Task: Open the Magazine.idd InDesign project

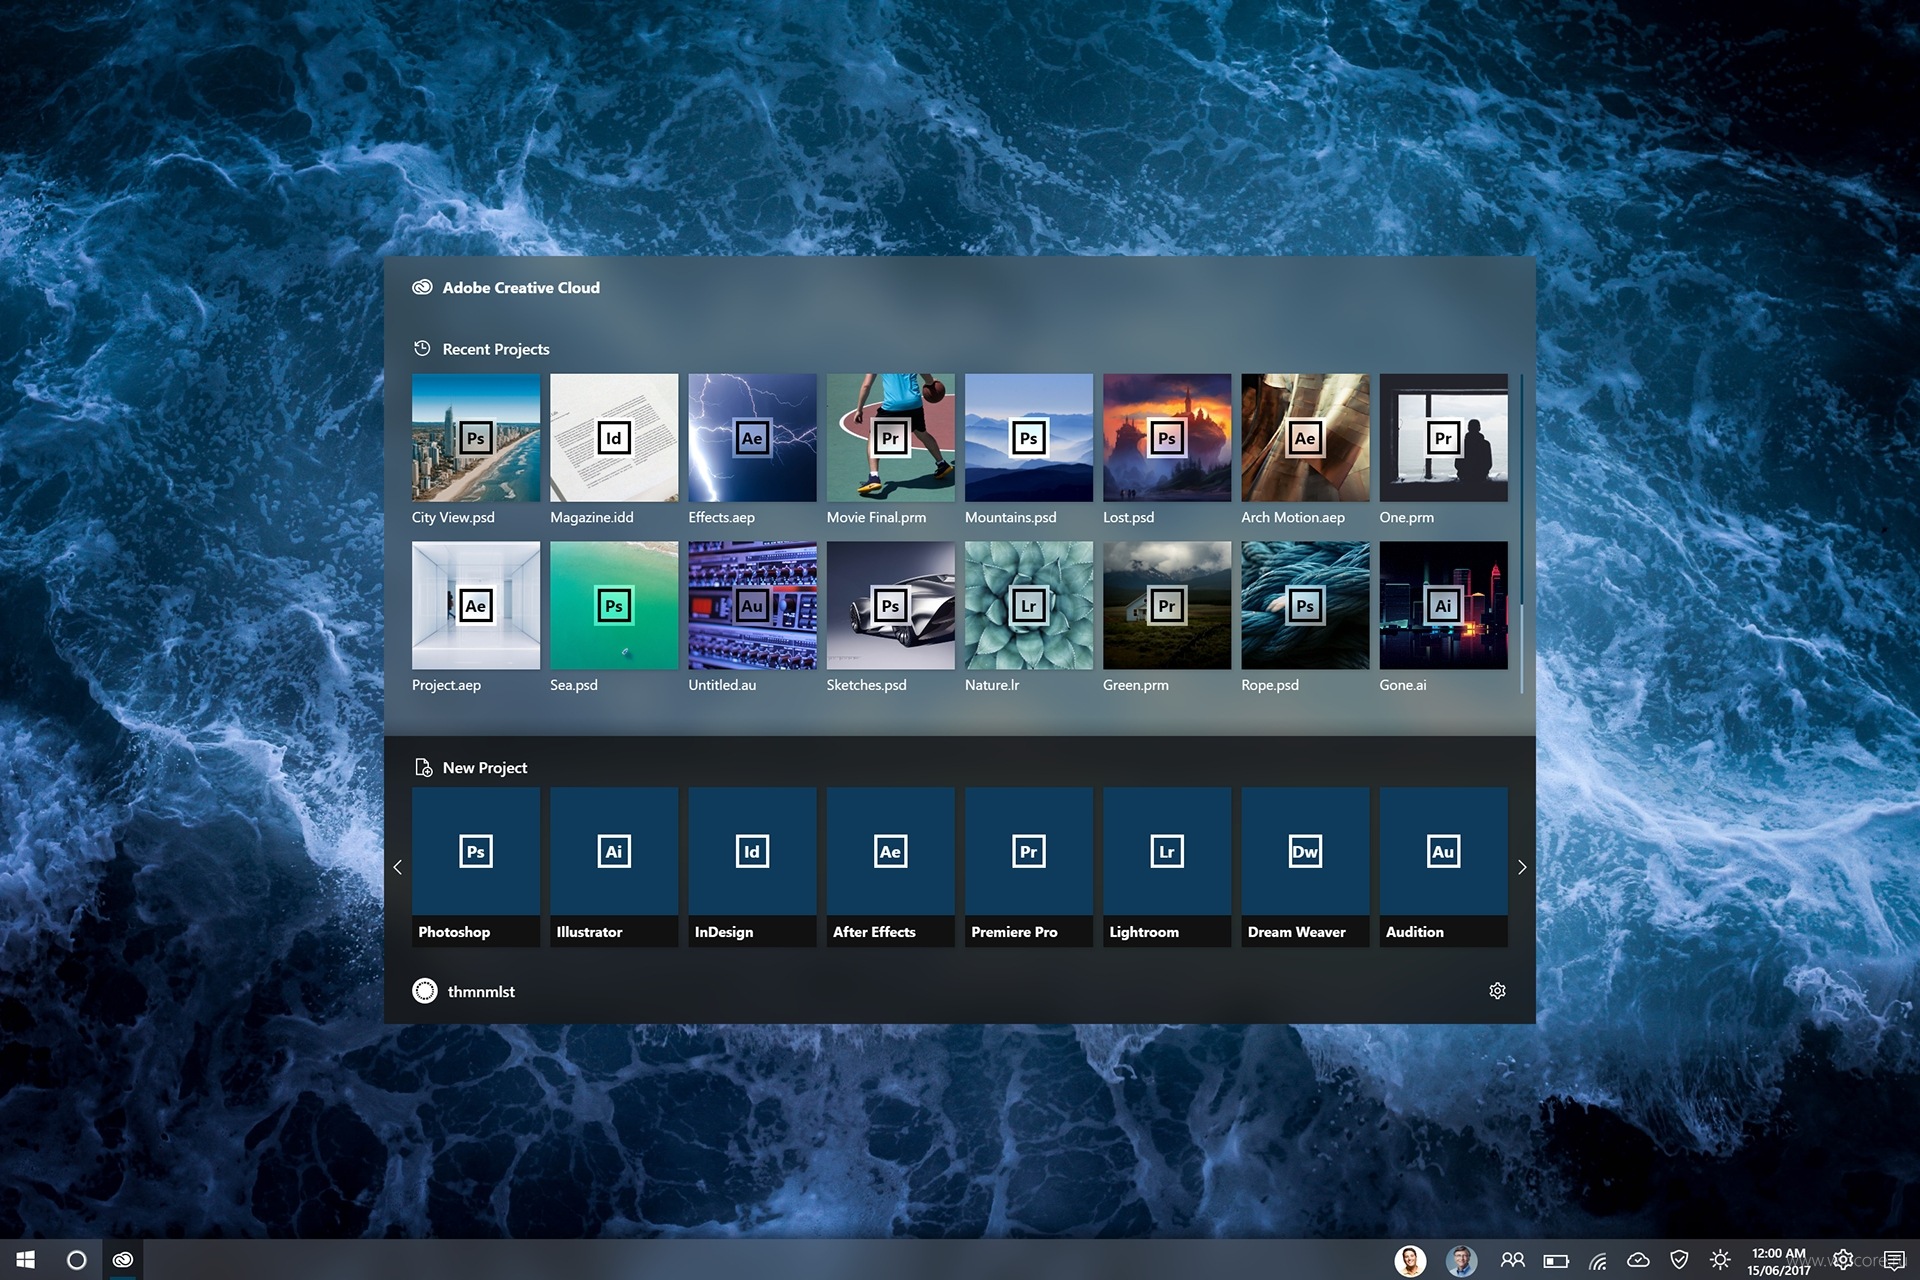Action: point(613,437)
